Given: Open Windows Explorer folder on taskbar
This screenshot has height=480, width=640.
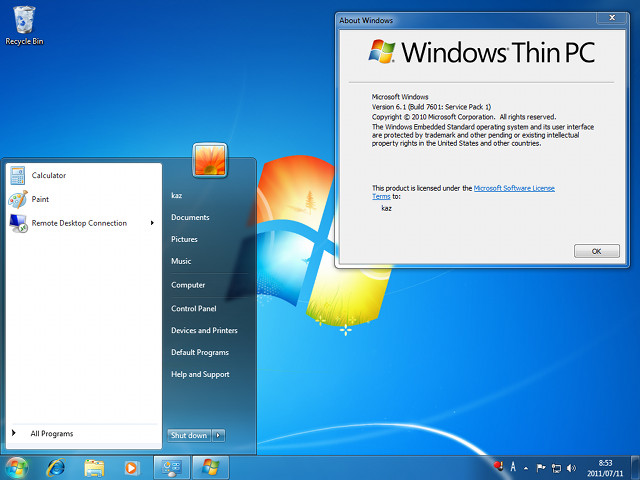Looking at the screenshot, I should [94, 468].
